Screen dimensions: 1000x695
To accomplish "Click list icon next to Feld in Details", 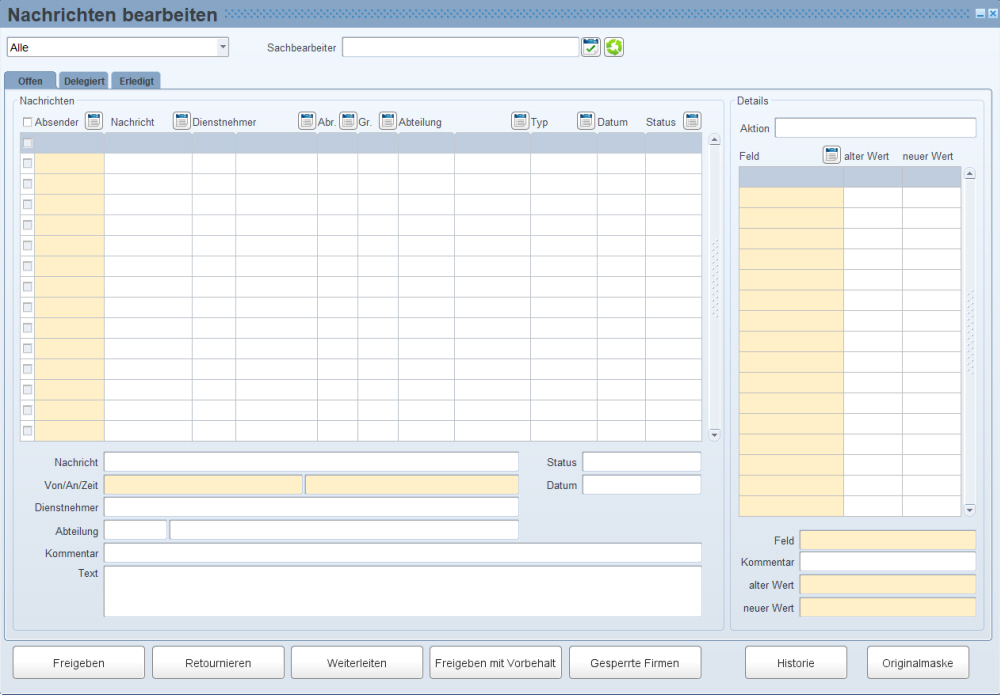I will (832, 155).
